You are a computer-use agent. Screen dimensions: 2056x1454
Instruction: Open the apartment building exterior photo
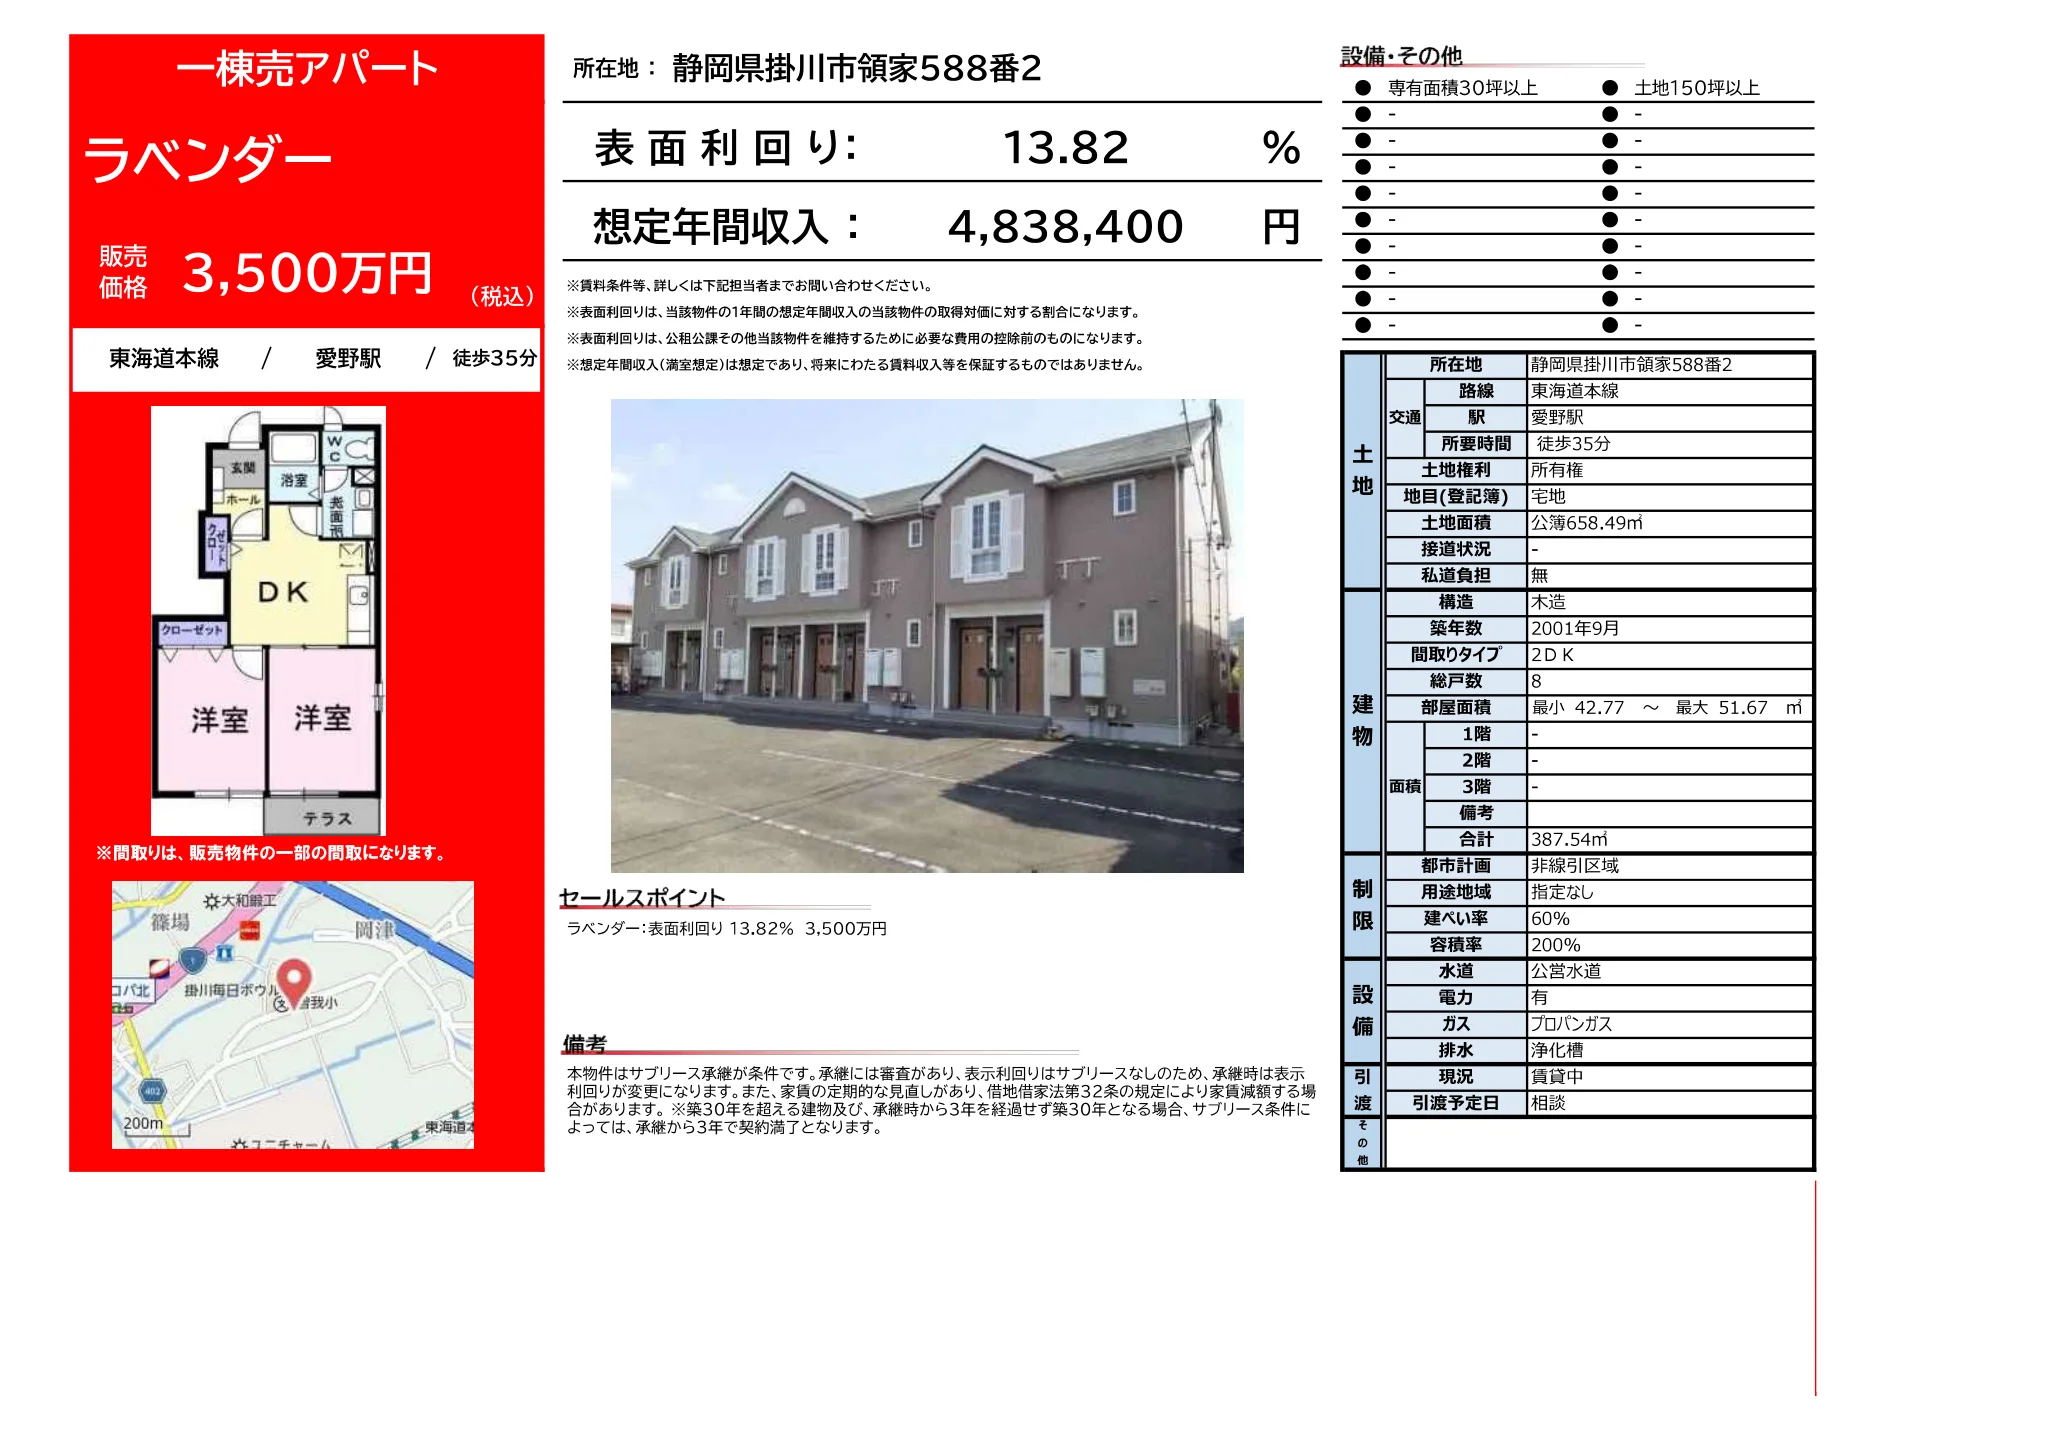click(x=927, y=636)
